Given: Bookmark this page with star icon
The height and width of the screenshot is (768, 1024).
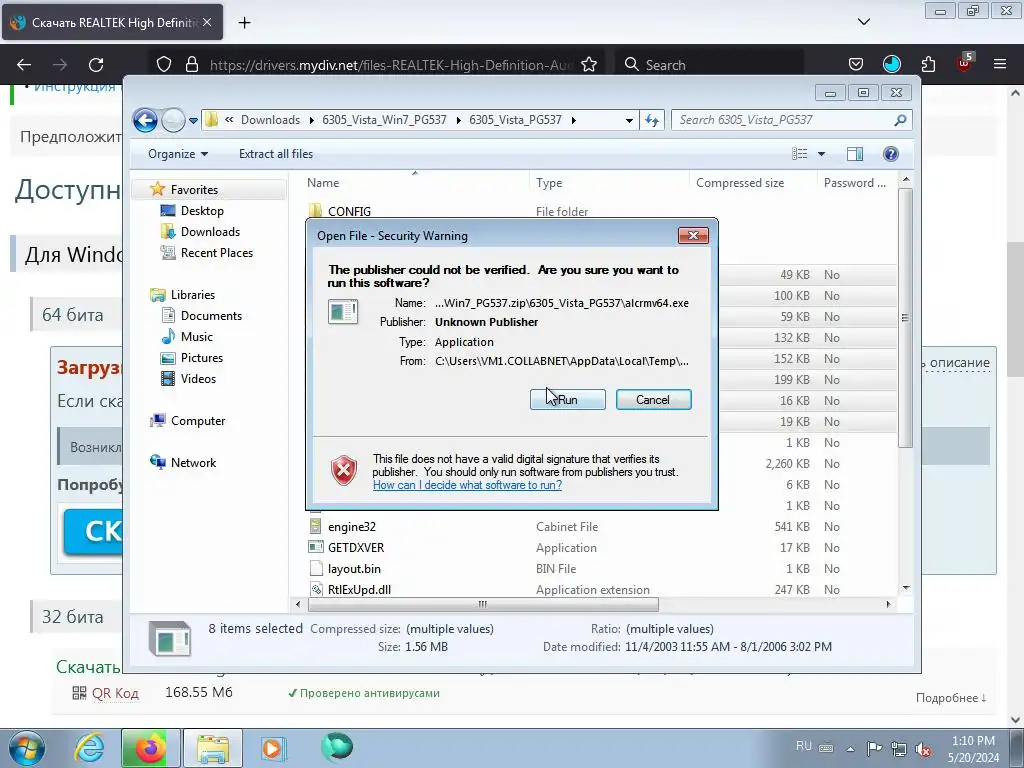Looking at the screenshot, I should tap(588, 65).
